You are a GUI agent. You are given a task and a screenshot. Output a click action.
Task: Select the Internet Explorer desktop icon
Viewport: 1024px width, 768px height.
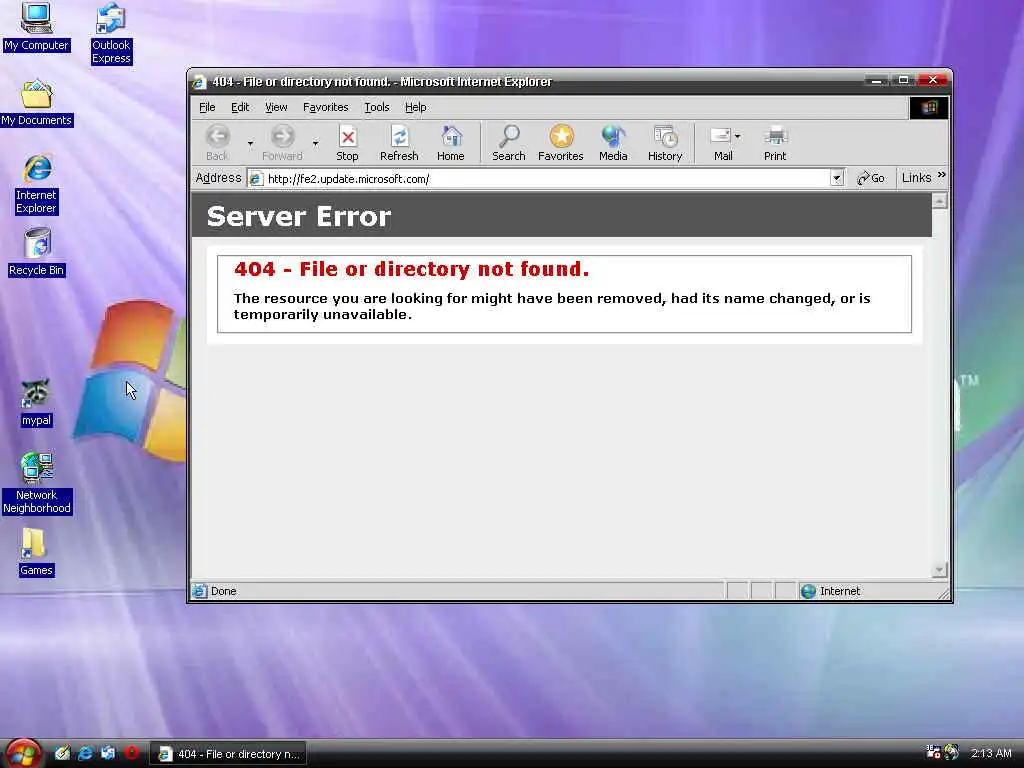point(37,184)
